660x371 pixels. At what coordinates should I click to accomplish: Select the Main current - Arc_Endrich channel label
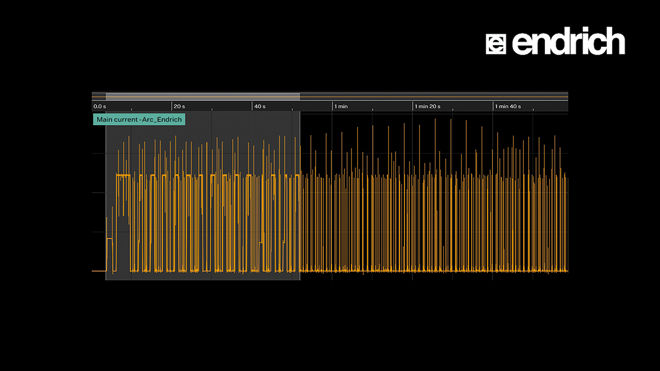pos(139,120)
